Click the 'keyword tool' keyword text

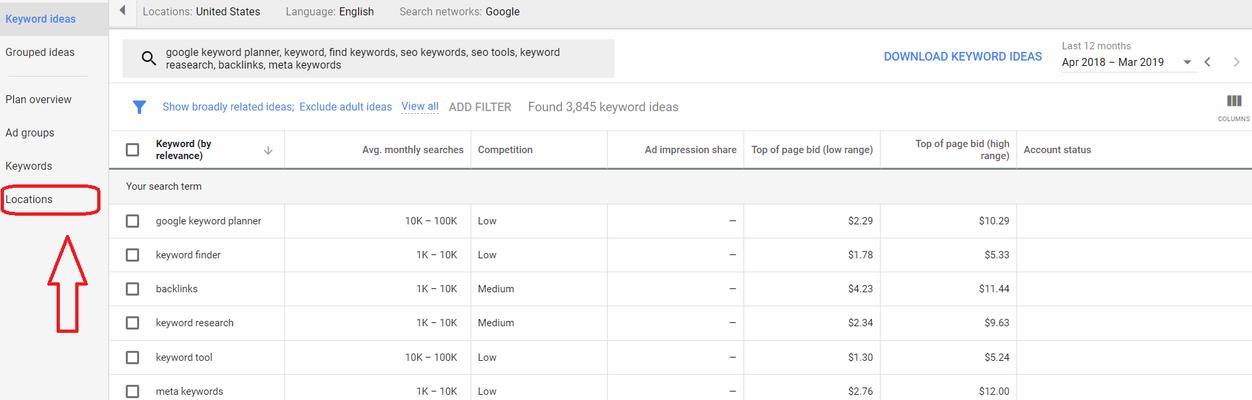pyautogui.click(x=184, y=357)
